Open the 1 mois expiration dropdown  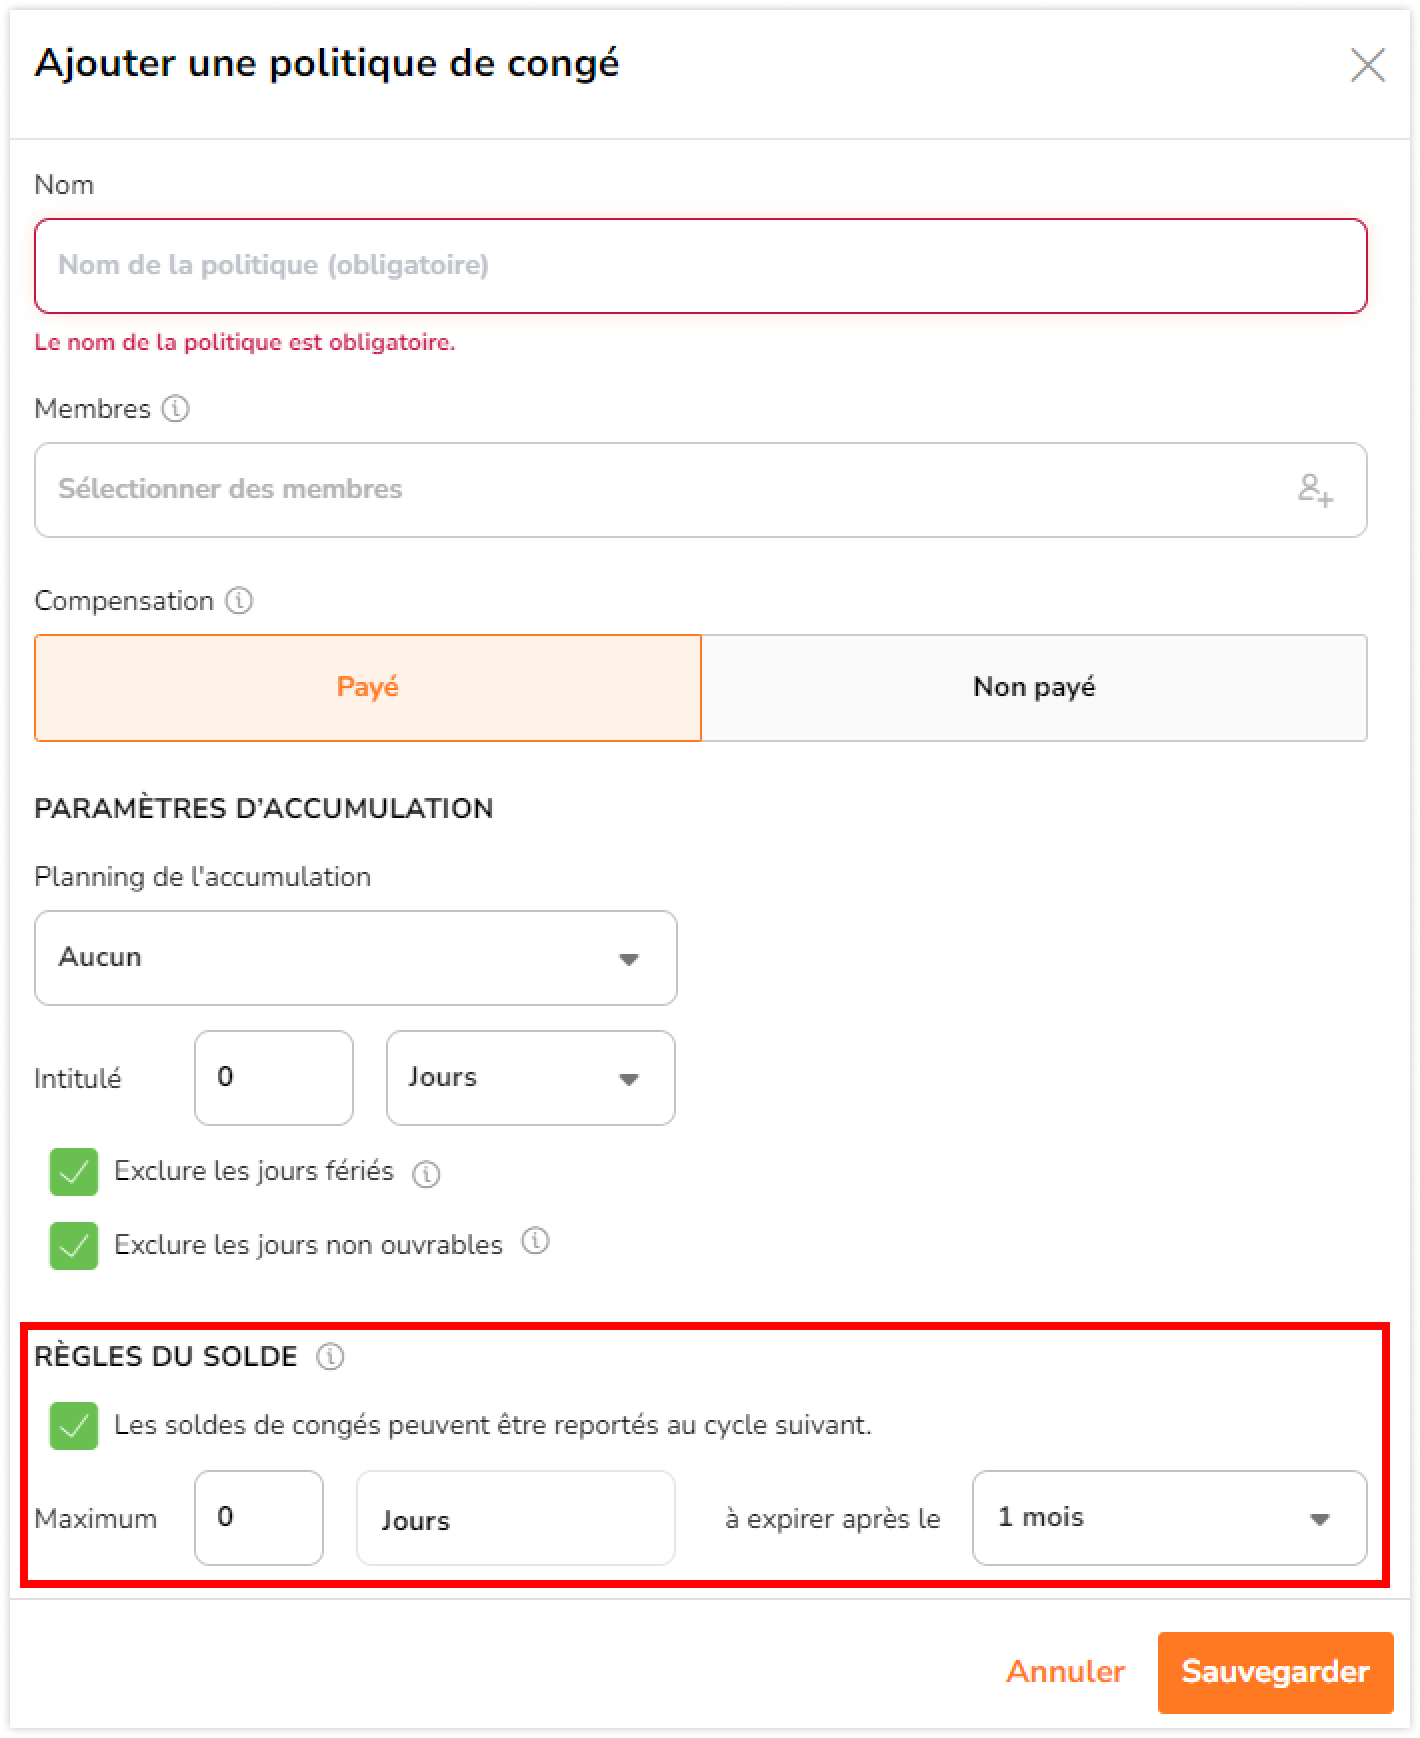[x=1170, y=1518]
